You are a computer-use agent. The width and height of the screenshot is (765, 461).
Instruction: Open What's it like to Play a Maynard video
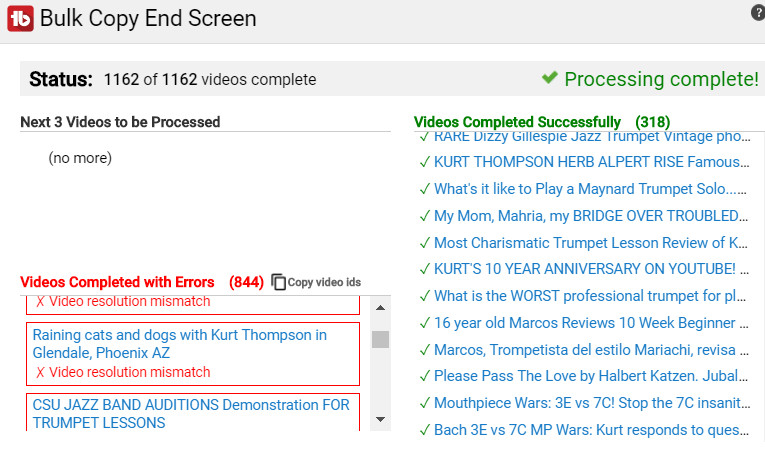[x=590, y=189]
